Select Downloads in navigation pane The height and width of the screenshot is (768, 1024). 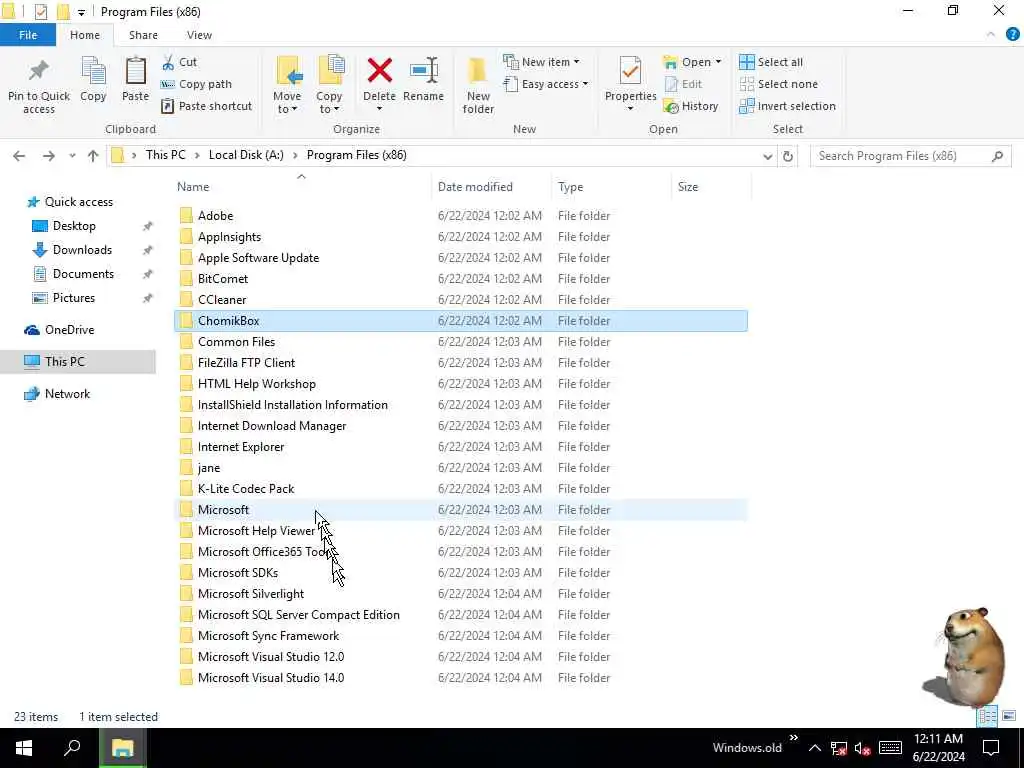pos(82,249)
